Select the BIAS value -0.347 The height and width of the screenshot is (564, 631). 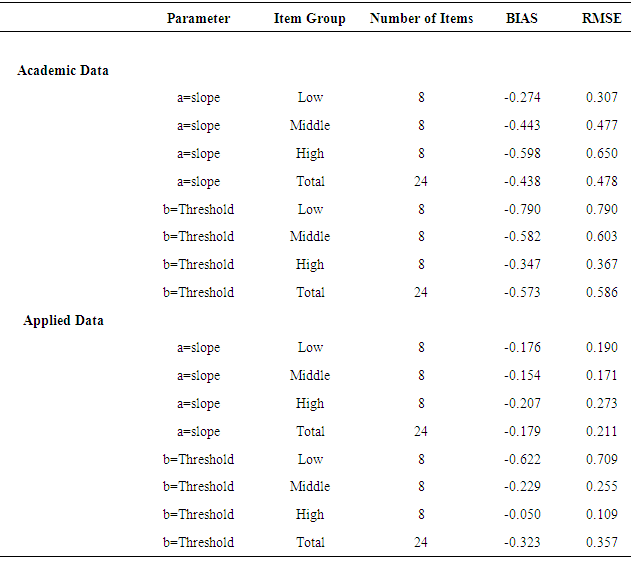(522, 265)
